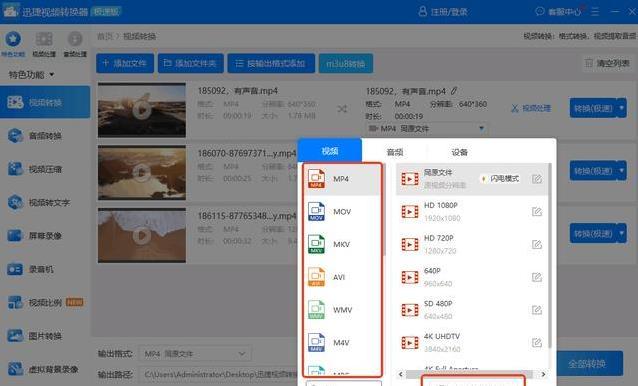The height and width of the screenshot is (386, 638).
Task: Click the 添加文件夹 button
Action: click(191, 63)
